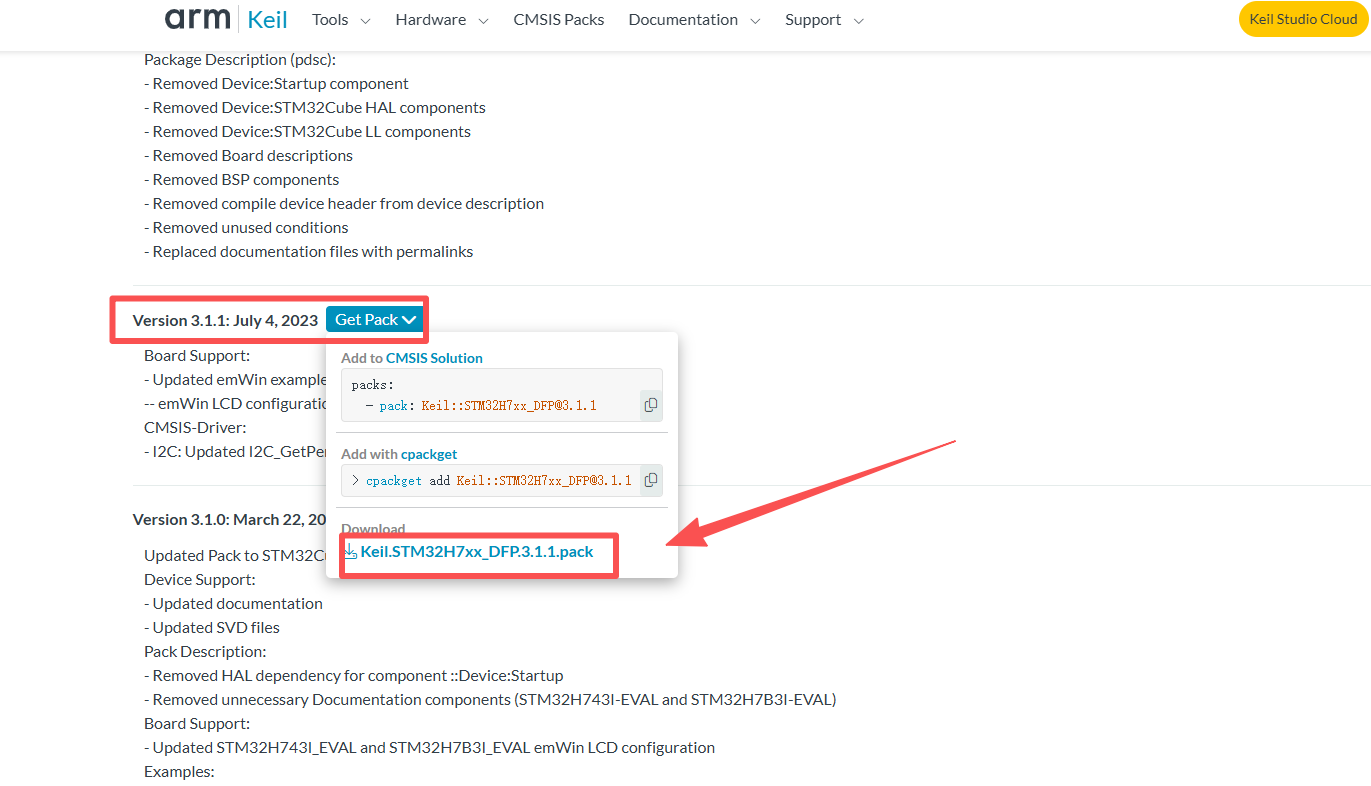
Task: Click the packs YAML code block
Action: (501, 394)
